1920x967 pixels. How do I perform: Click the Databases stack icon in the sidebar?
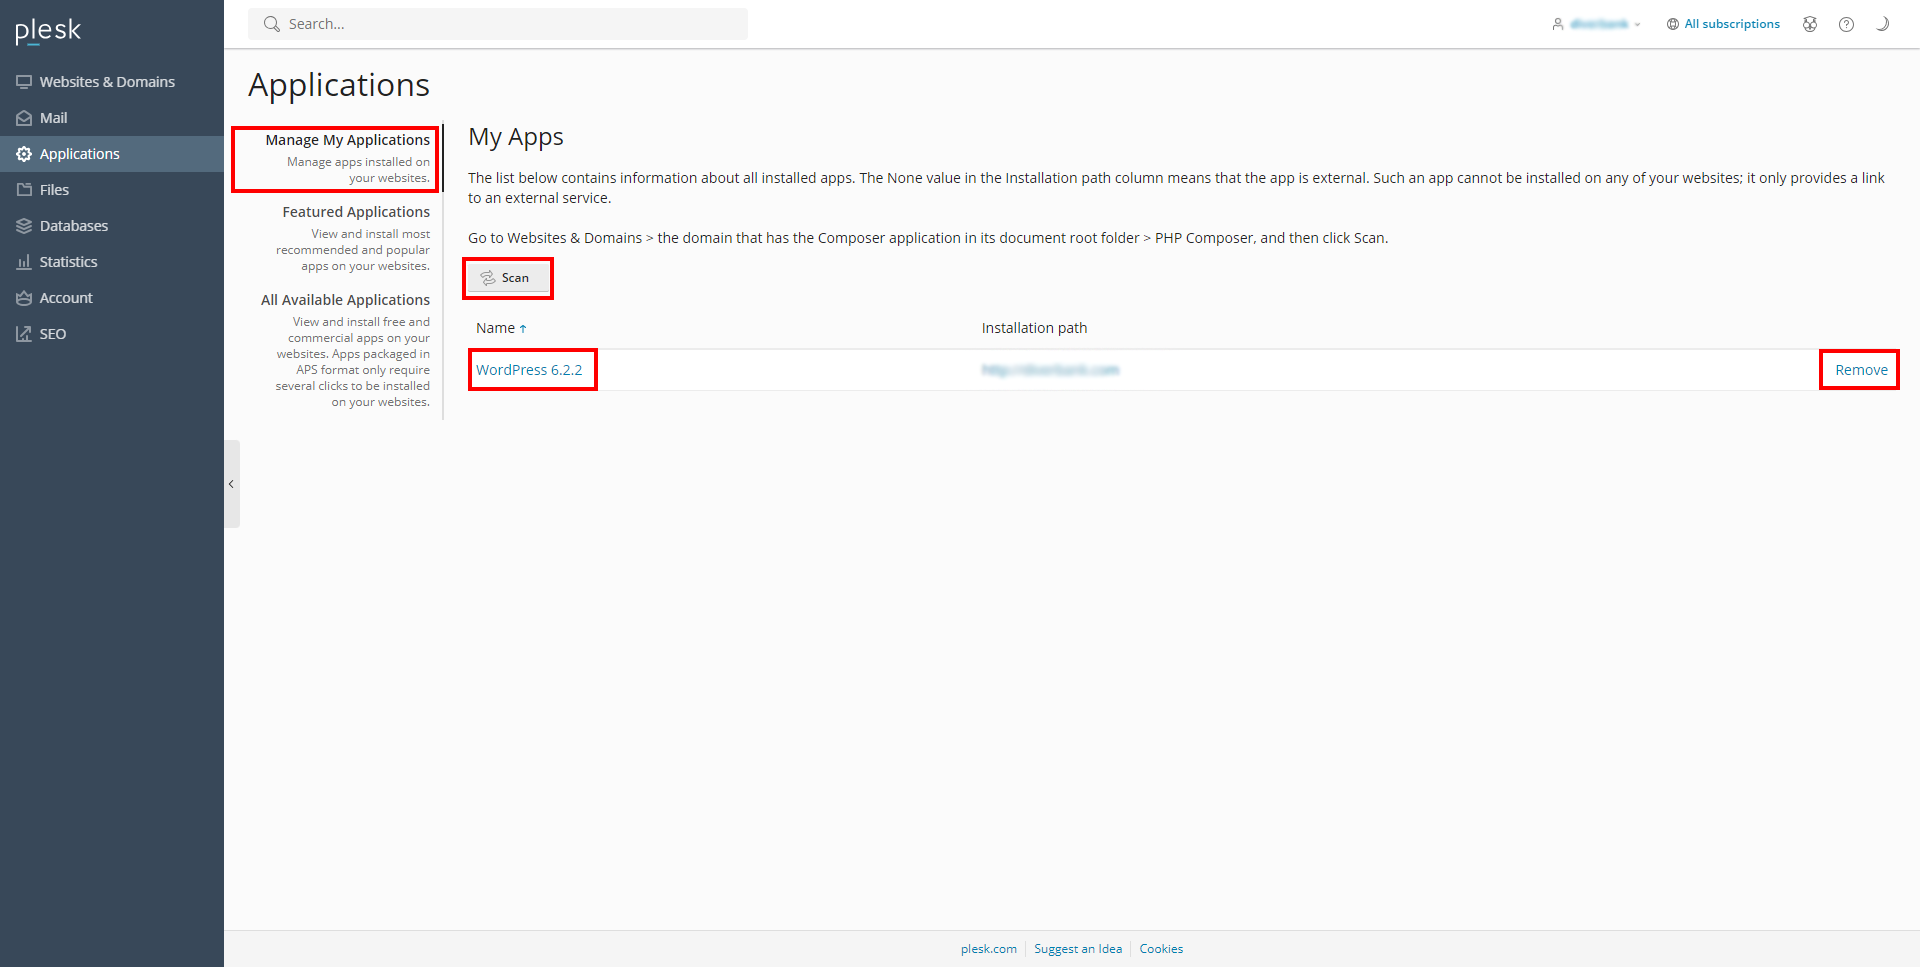click(24, 226)
